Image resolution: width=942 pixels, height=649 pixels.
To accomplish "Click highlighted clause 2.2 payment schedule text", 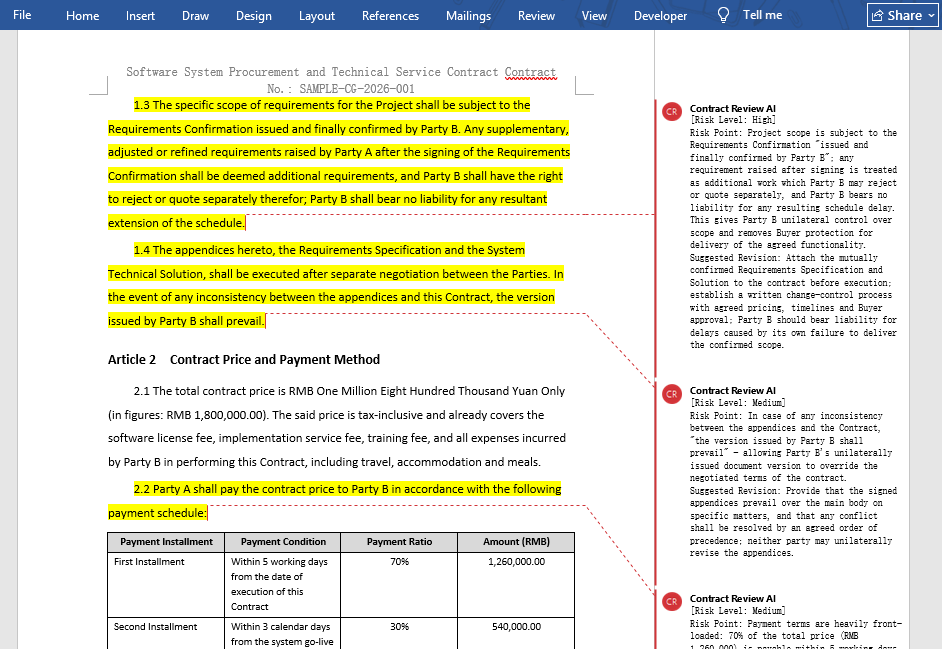I will (335, 501).
